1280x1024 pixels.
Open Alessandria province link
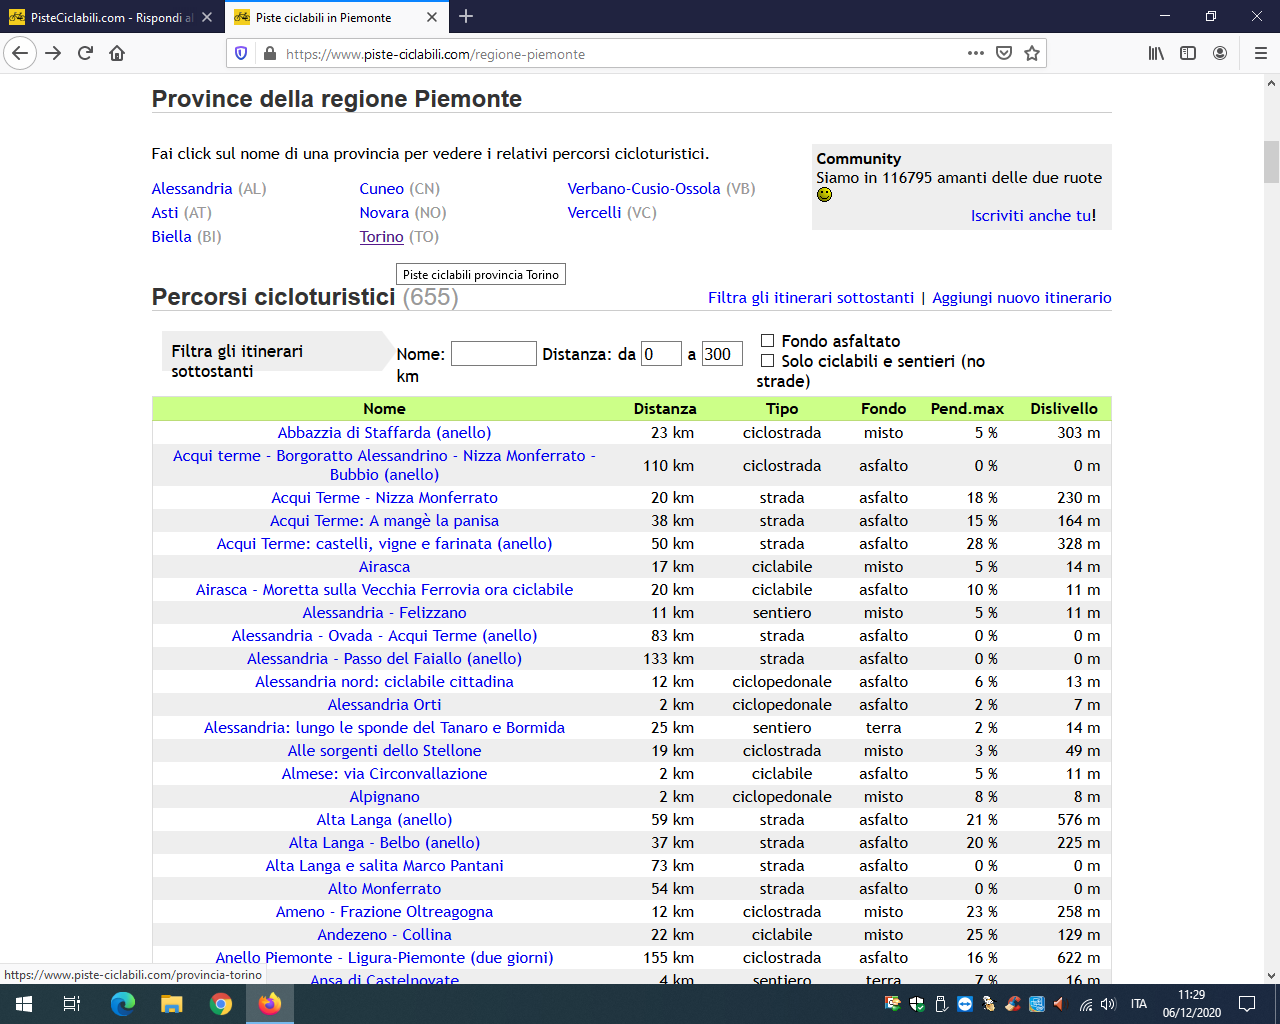pos(192,189)
